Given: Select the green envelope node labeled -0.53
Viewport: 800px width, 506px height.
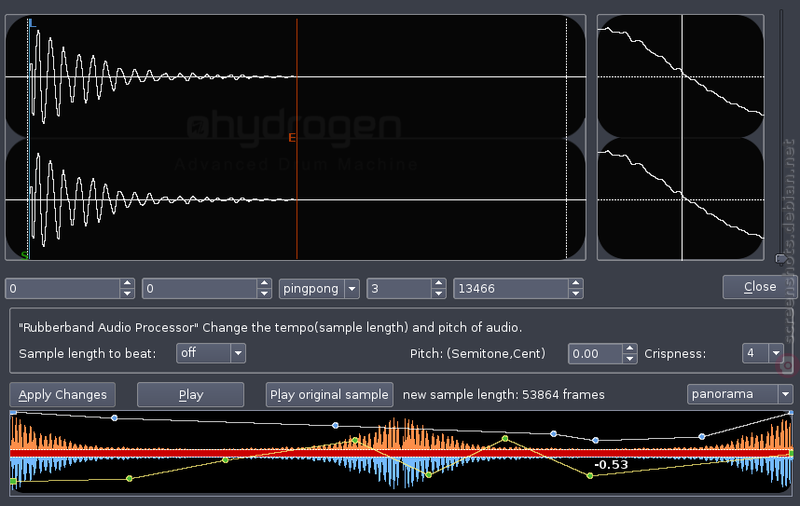Looking at the screenshot, I should tap(590, 475).
